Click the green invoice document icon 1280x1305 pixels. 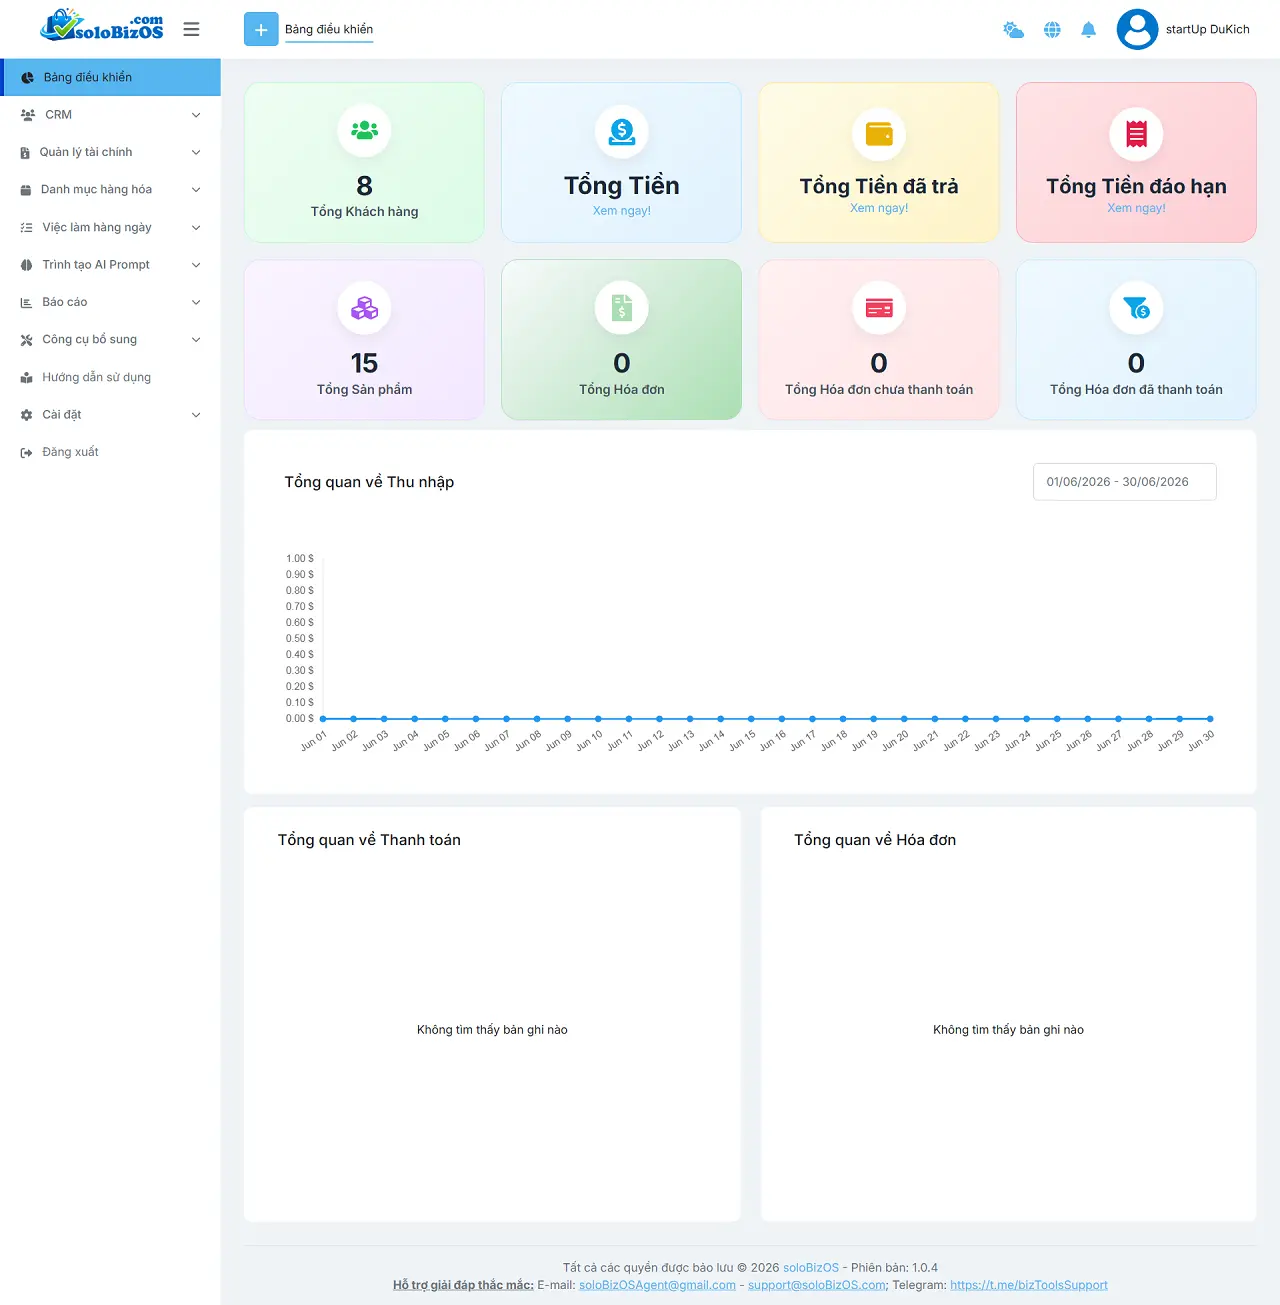(x=622, y=308)
